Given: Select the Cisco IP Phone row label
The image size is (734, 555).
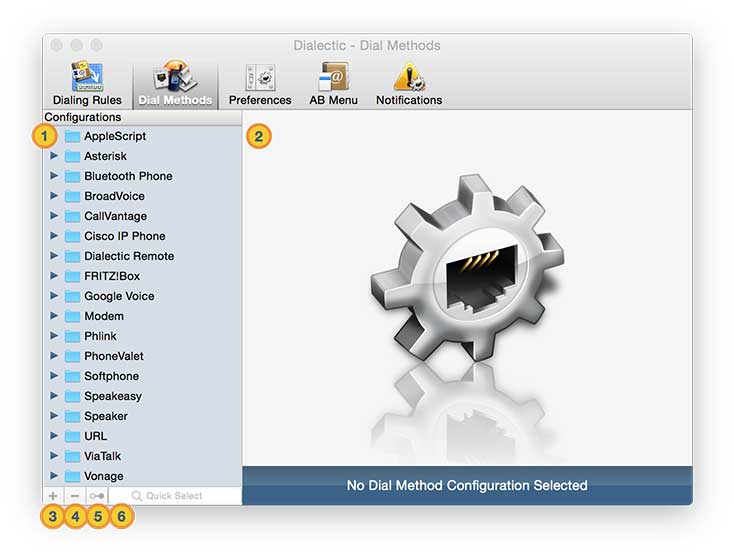Looking at the screenshot, I should pyautogui.click(x=125, y=236).
